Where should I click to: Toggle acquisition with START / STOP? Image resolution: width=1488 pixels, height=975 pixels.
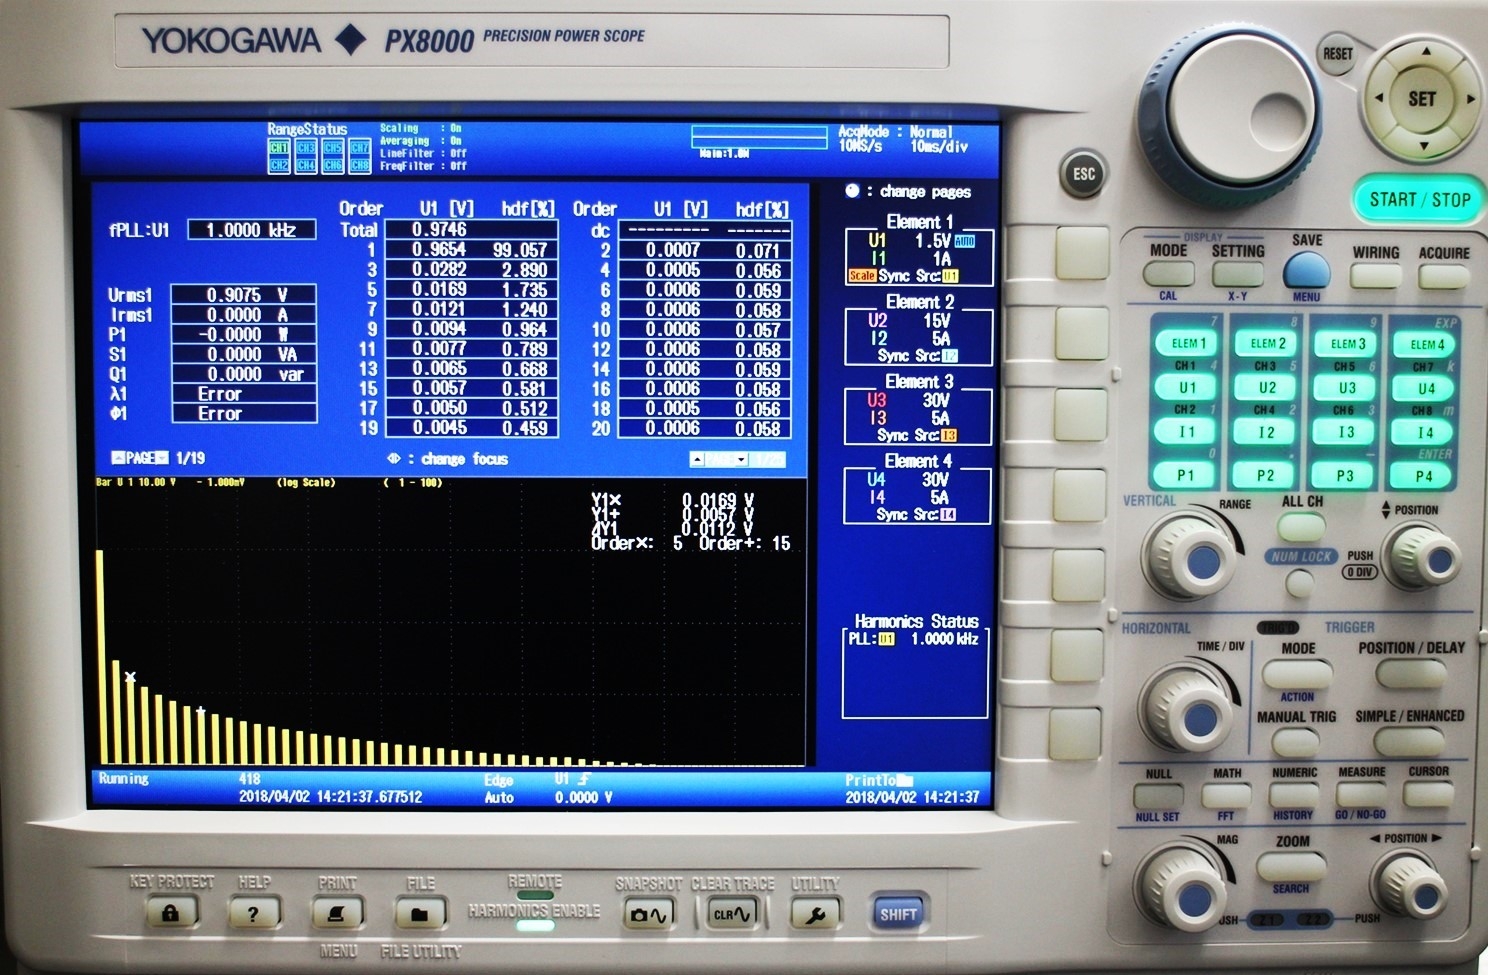click(1420, 199)
